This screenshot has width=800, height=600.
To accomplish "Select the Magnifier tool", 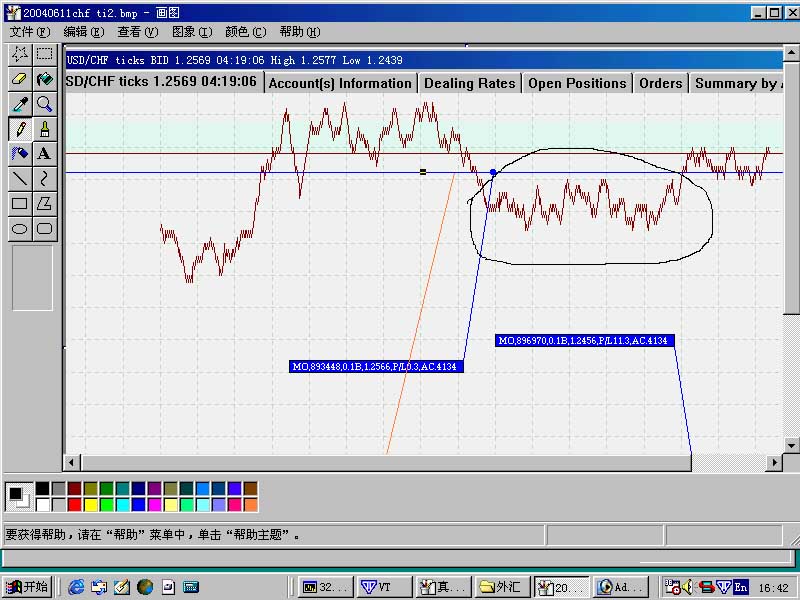I will pyautogui.click(x=42, y=104).
